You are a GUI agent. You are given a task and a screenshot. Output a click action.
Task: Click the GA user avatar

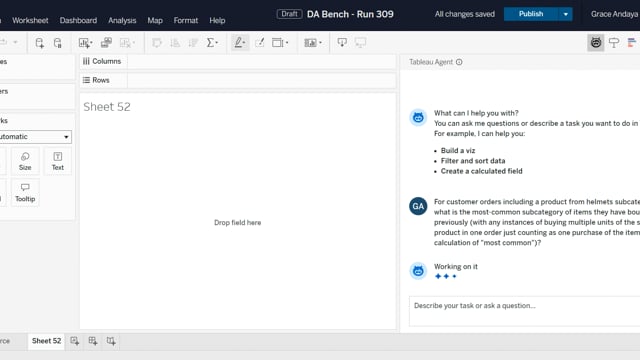point(418,207)
